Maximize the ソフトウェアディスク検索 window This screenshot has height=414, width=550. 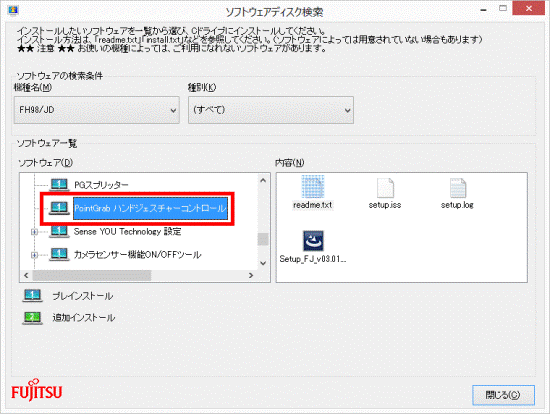503,8
